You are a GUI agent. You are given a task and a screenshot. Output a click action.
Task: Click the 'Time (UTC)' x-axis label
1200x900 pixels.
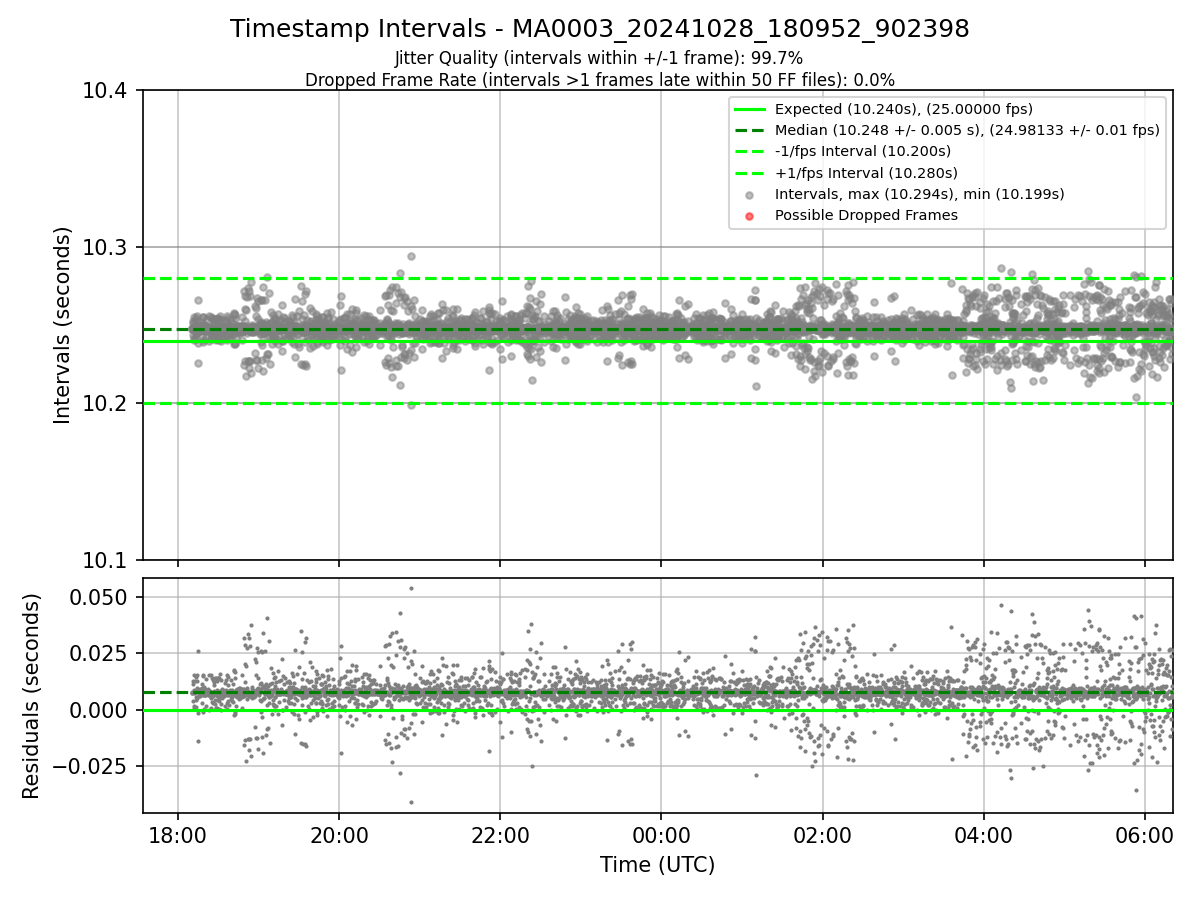pyautogui.click(x=658, y=865)
